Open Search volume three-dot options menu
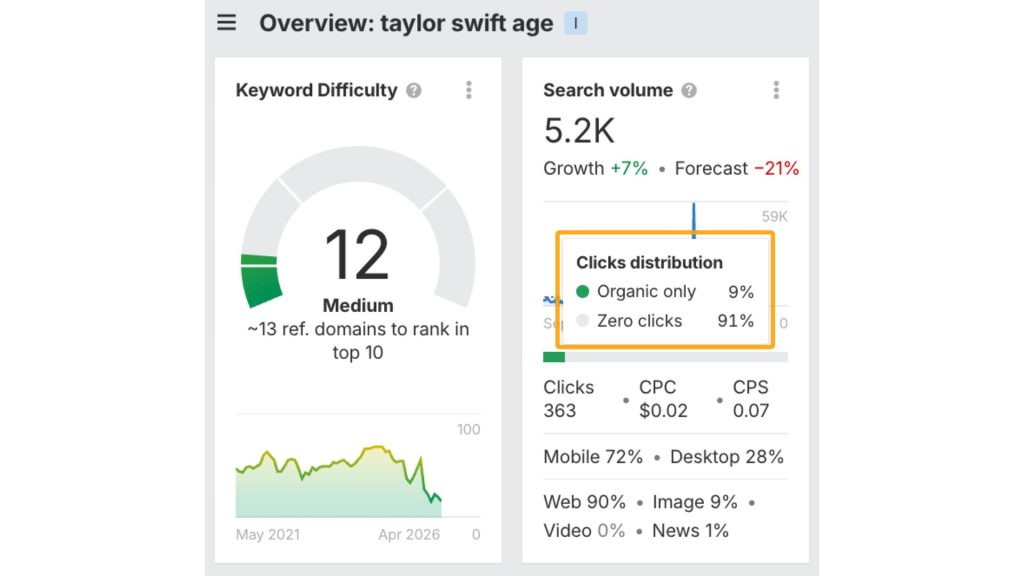Image resolution: width=1024 pixels, height=576 pixels. tap(776, 90)
